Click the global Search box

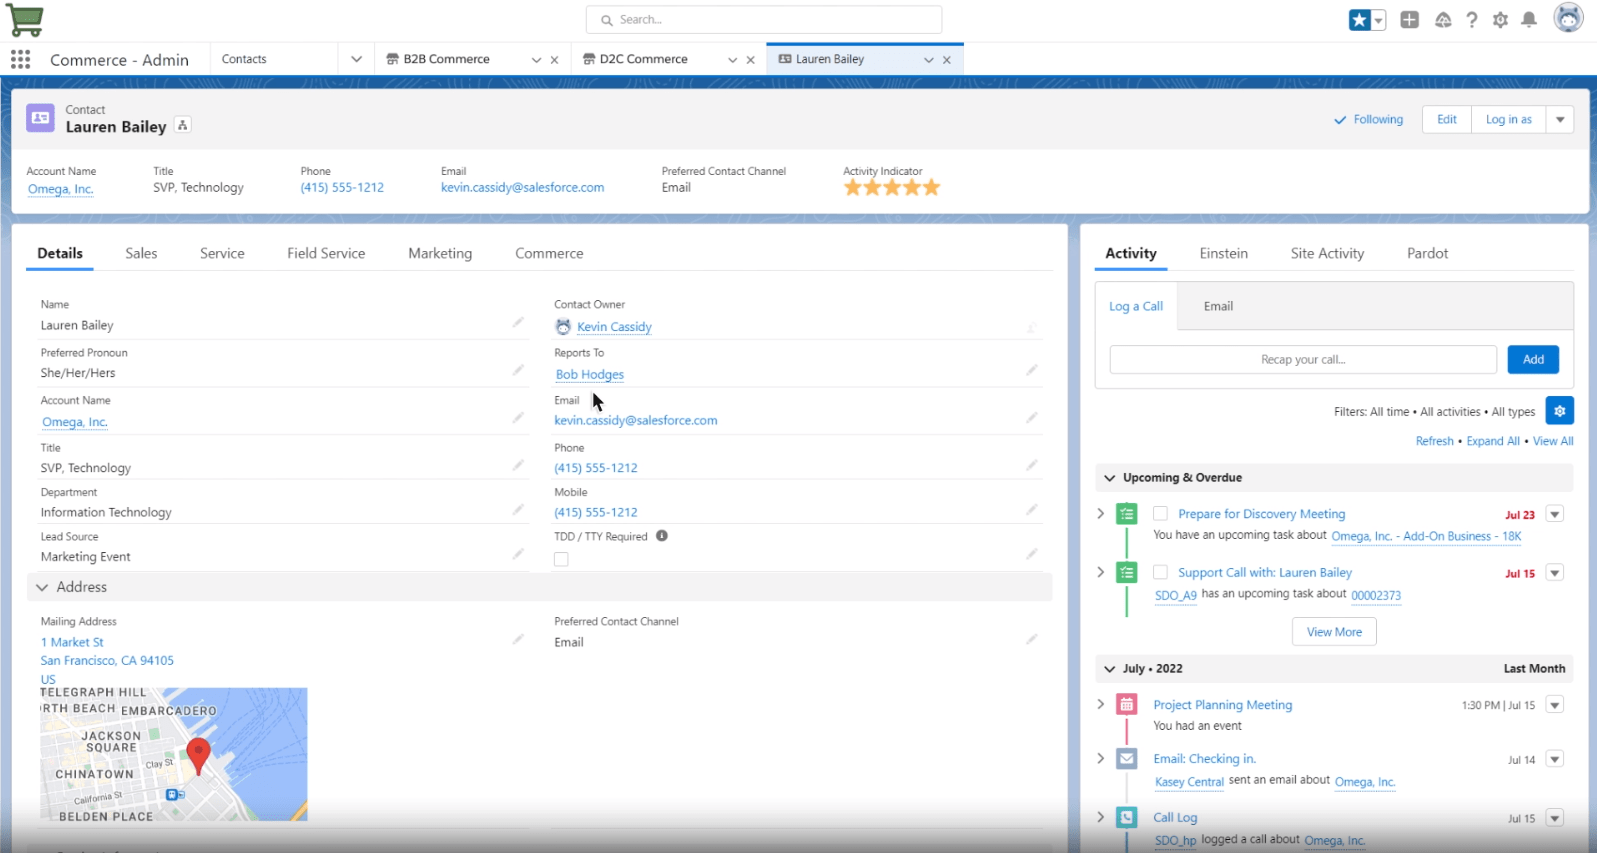[764, 20]
